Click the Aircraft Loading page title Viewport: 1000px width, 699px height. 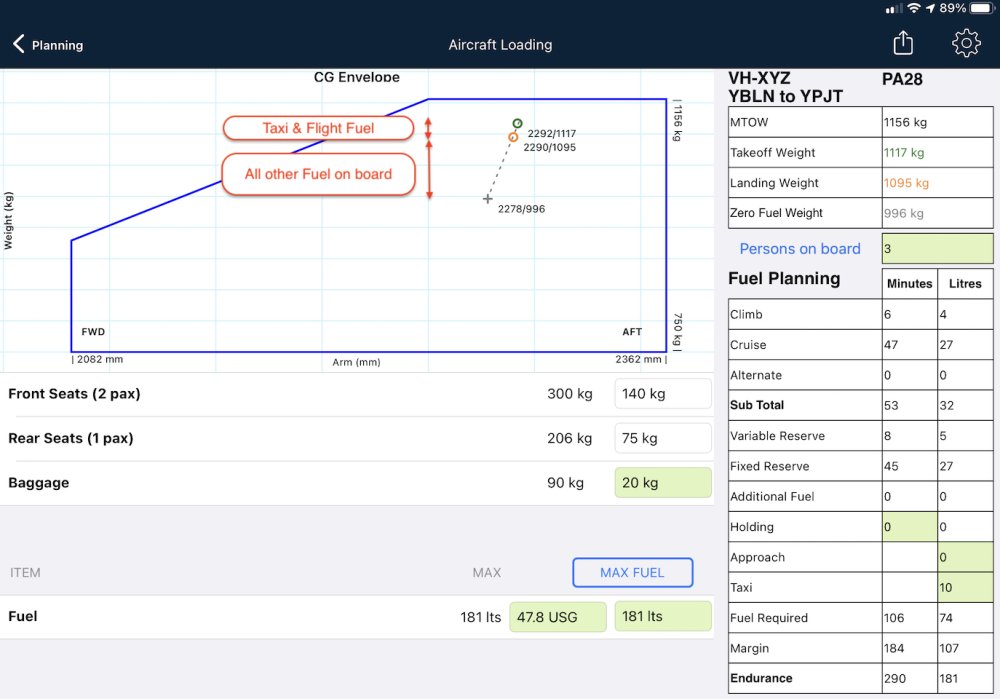(x=500, y=45)
